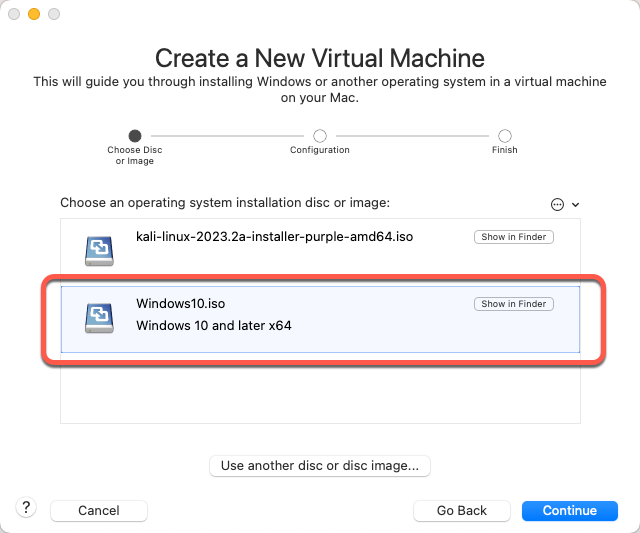Click the yellow minimize window button
This screenshot has height=533, width=640.
[x=34, y=14]
